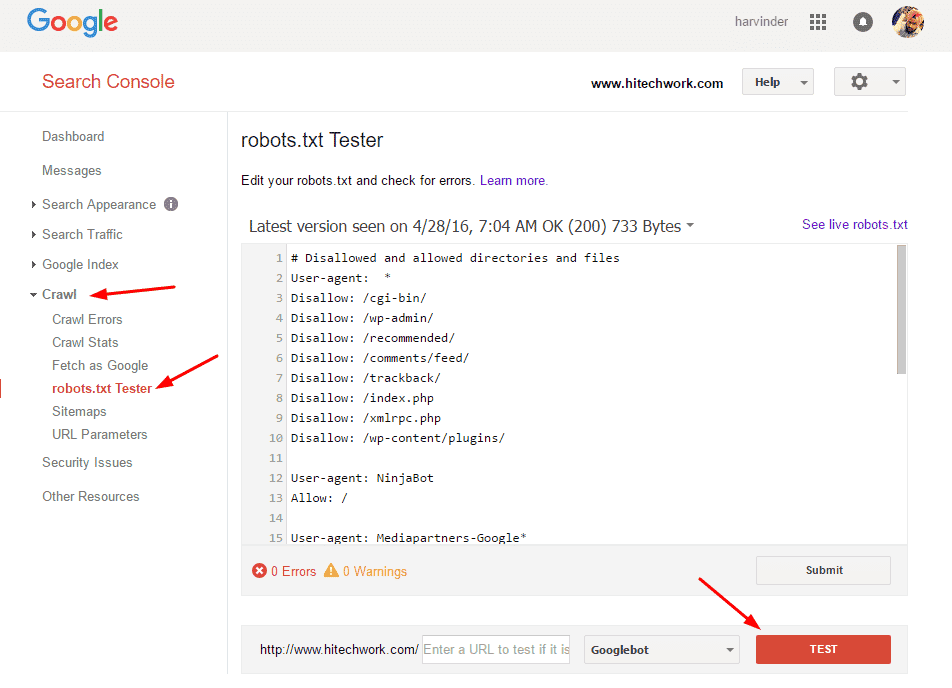Open Security Issues page
The width and height of the screenshot is (952, 688).
tap(87, 463)
